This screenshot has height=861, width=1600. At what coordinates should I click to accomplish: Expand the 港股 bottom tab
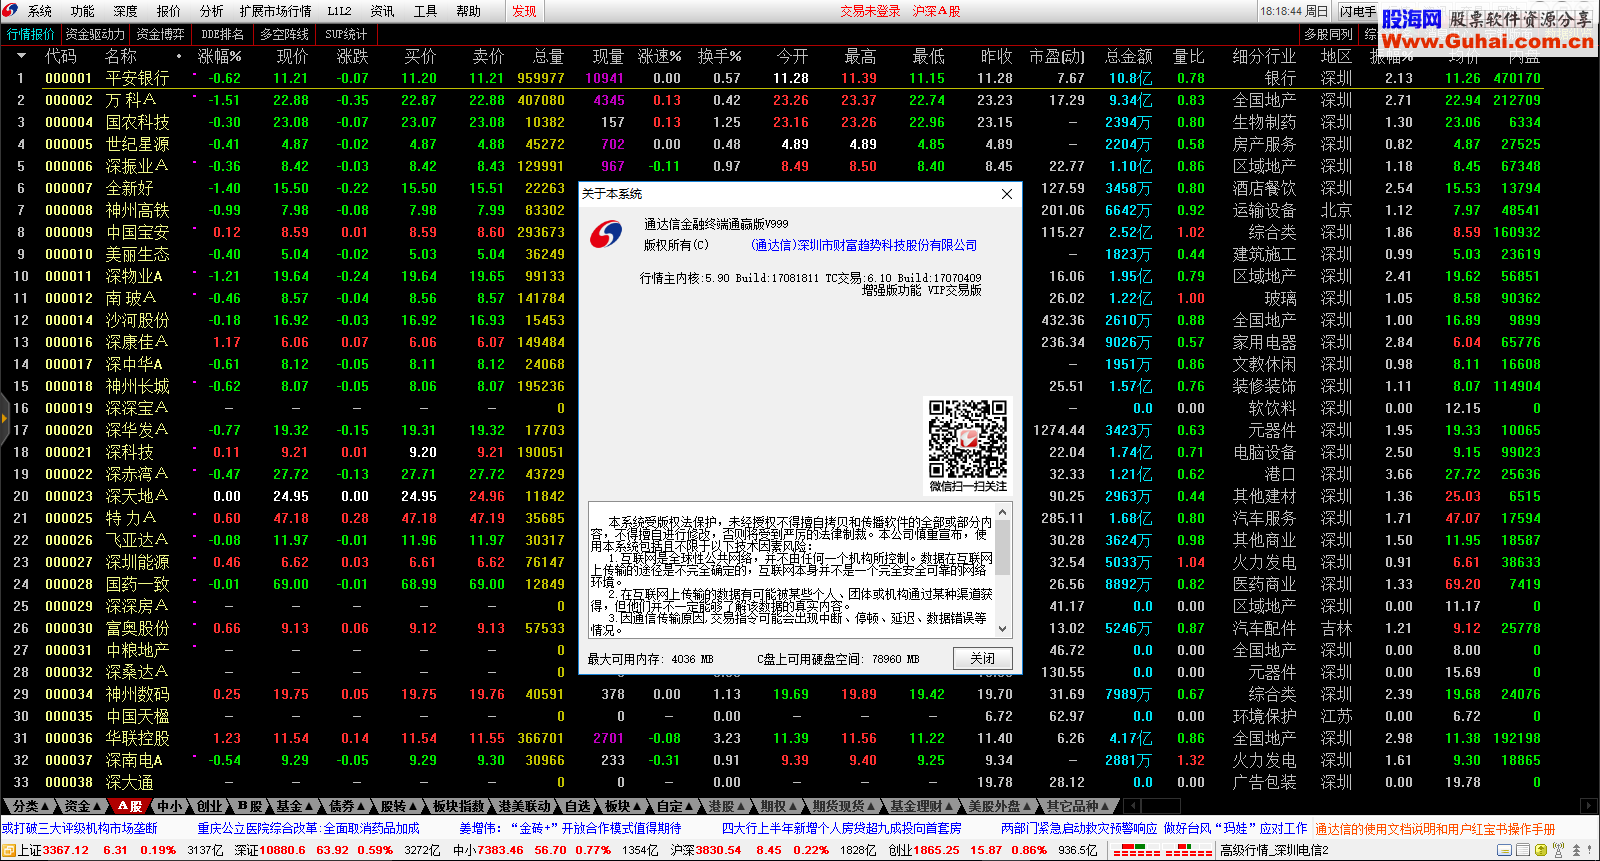pyautogui.click(x=727, y=806)
